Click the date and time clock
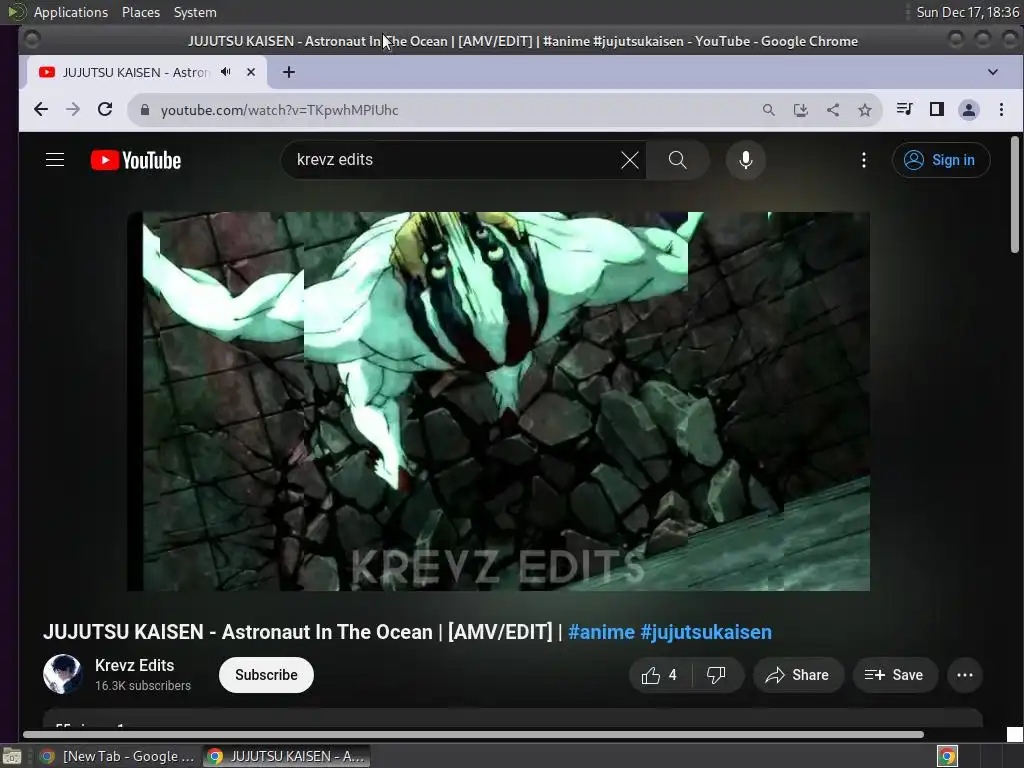 coord(967,12)
